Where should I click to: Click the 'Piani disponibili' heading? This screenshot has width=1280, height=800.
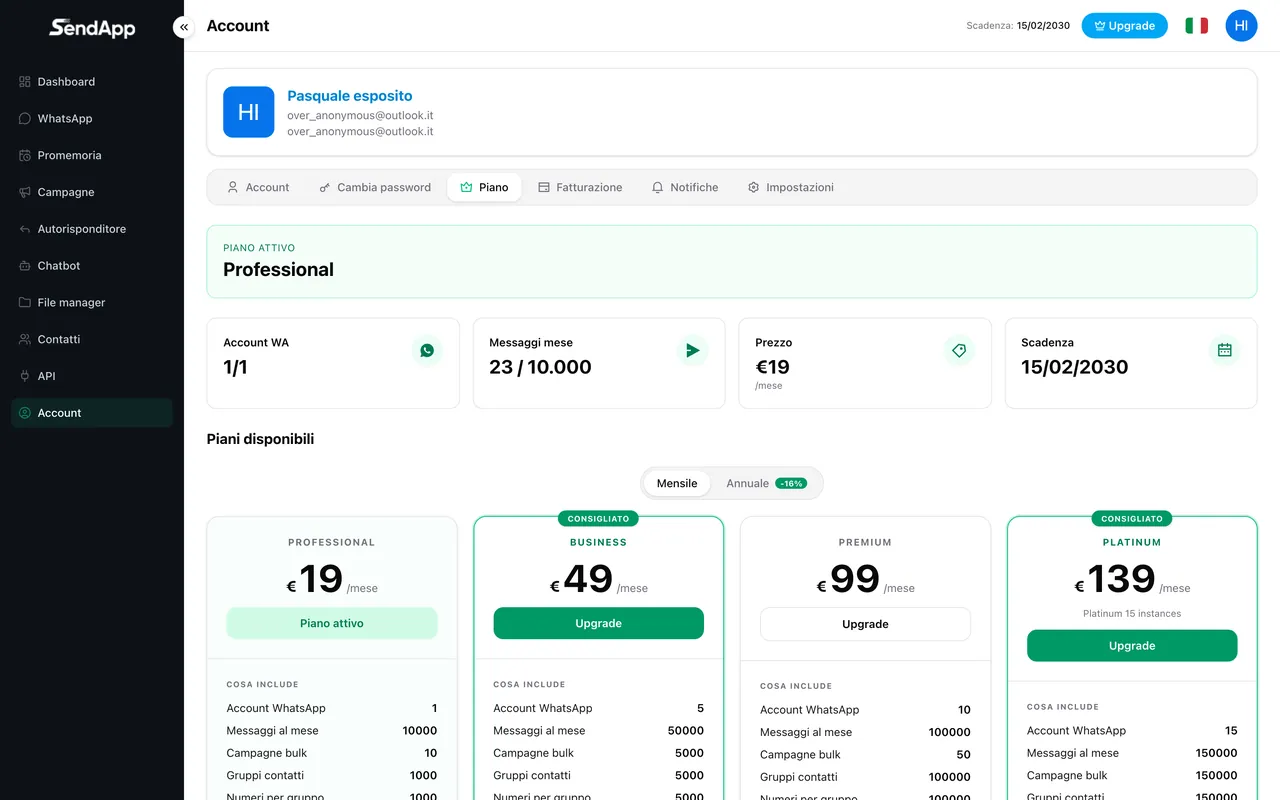260,439
